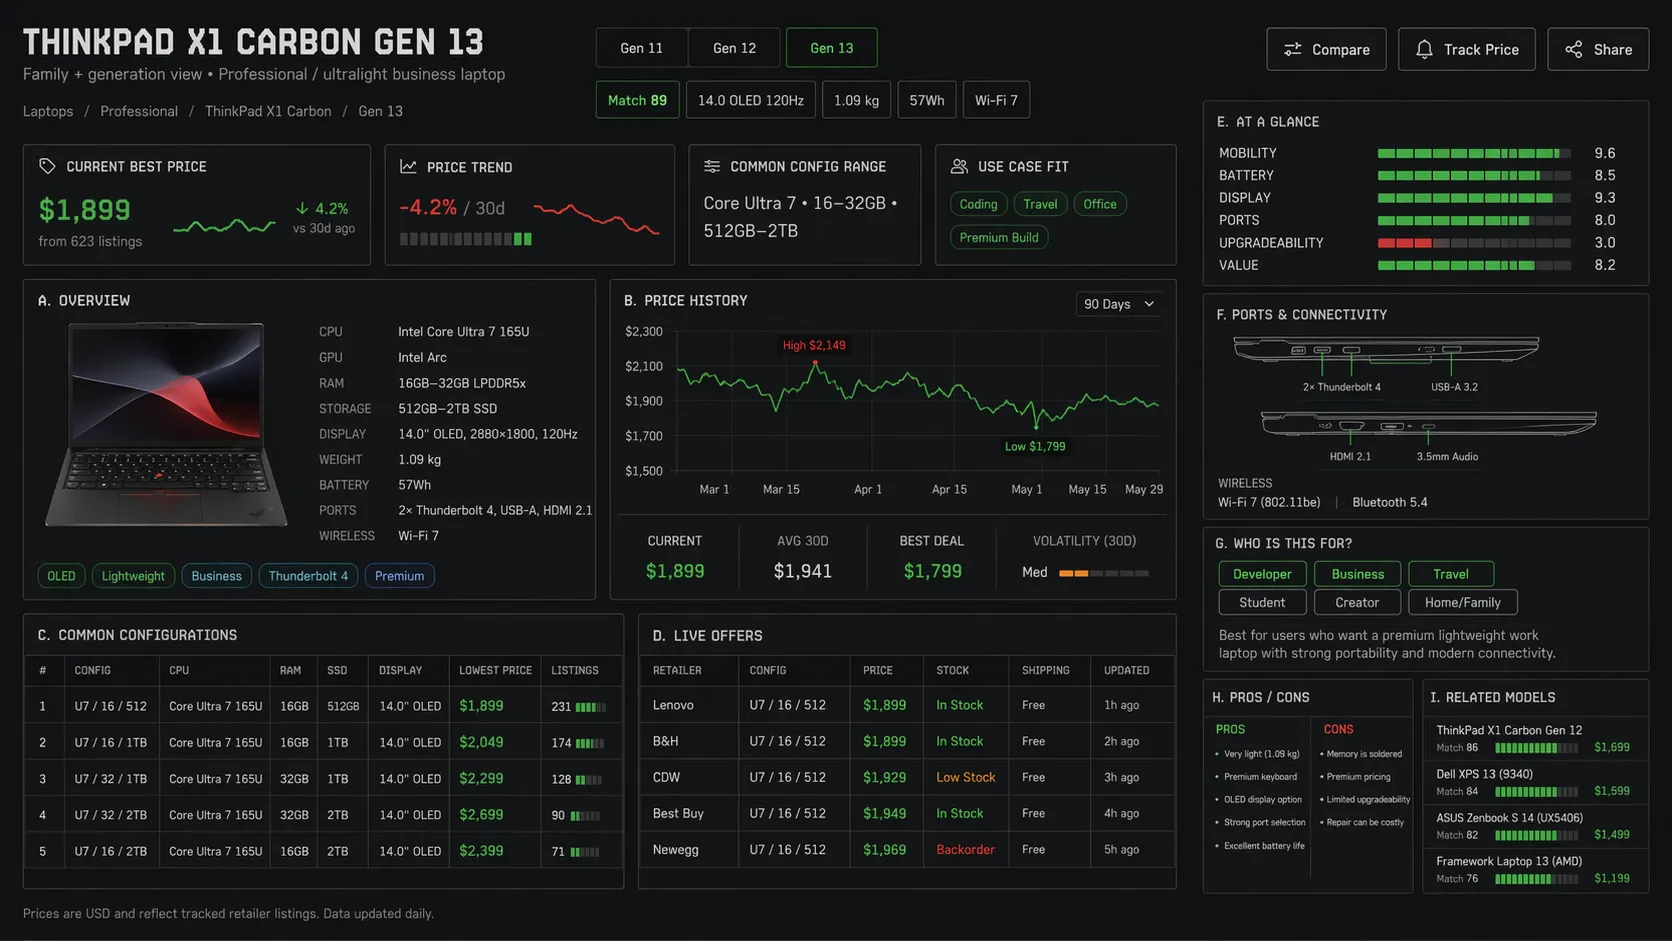Open the Framework Laptop 13 (AMD) related model
Viewport: 1672px width, 941px height.
point(1535,869)
